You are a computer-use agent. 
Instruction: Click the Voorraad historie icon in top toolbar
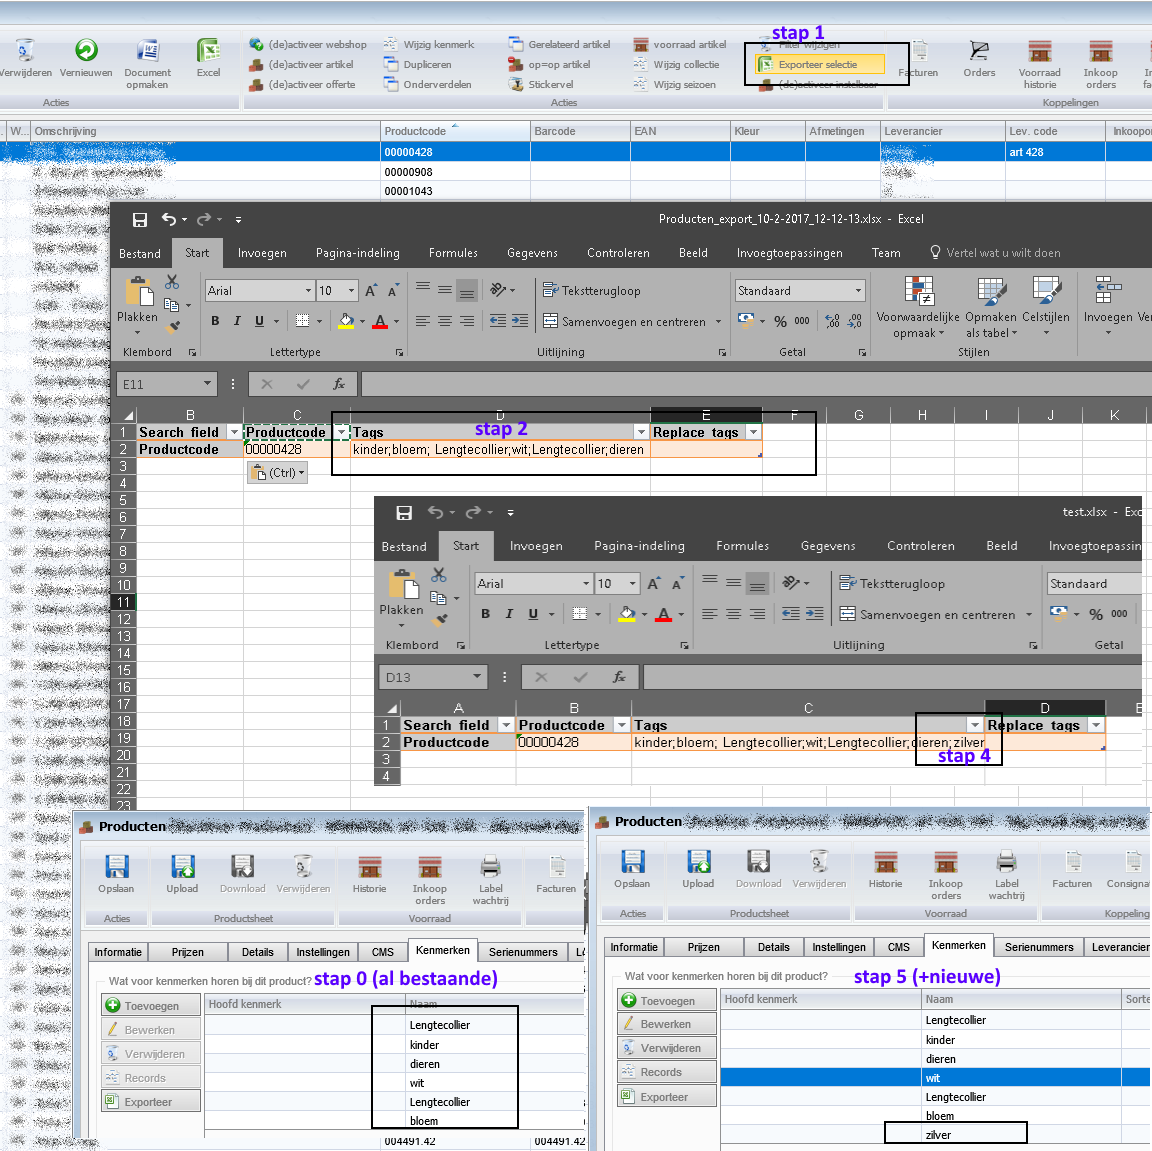pyautogui.click(x=1039, y=51)
